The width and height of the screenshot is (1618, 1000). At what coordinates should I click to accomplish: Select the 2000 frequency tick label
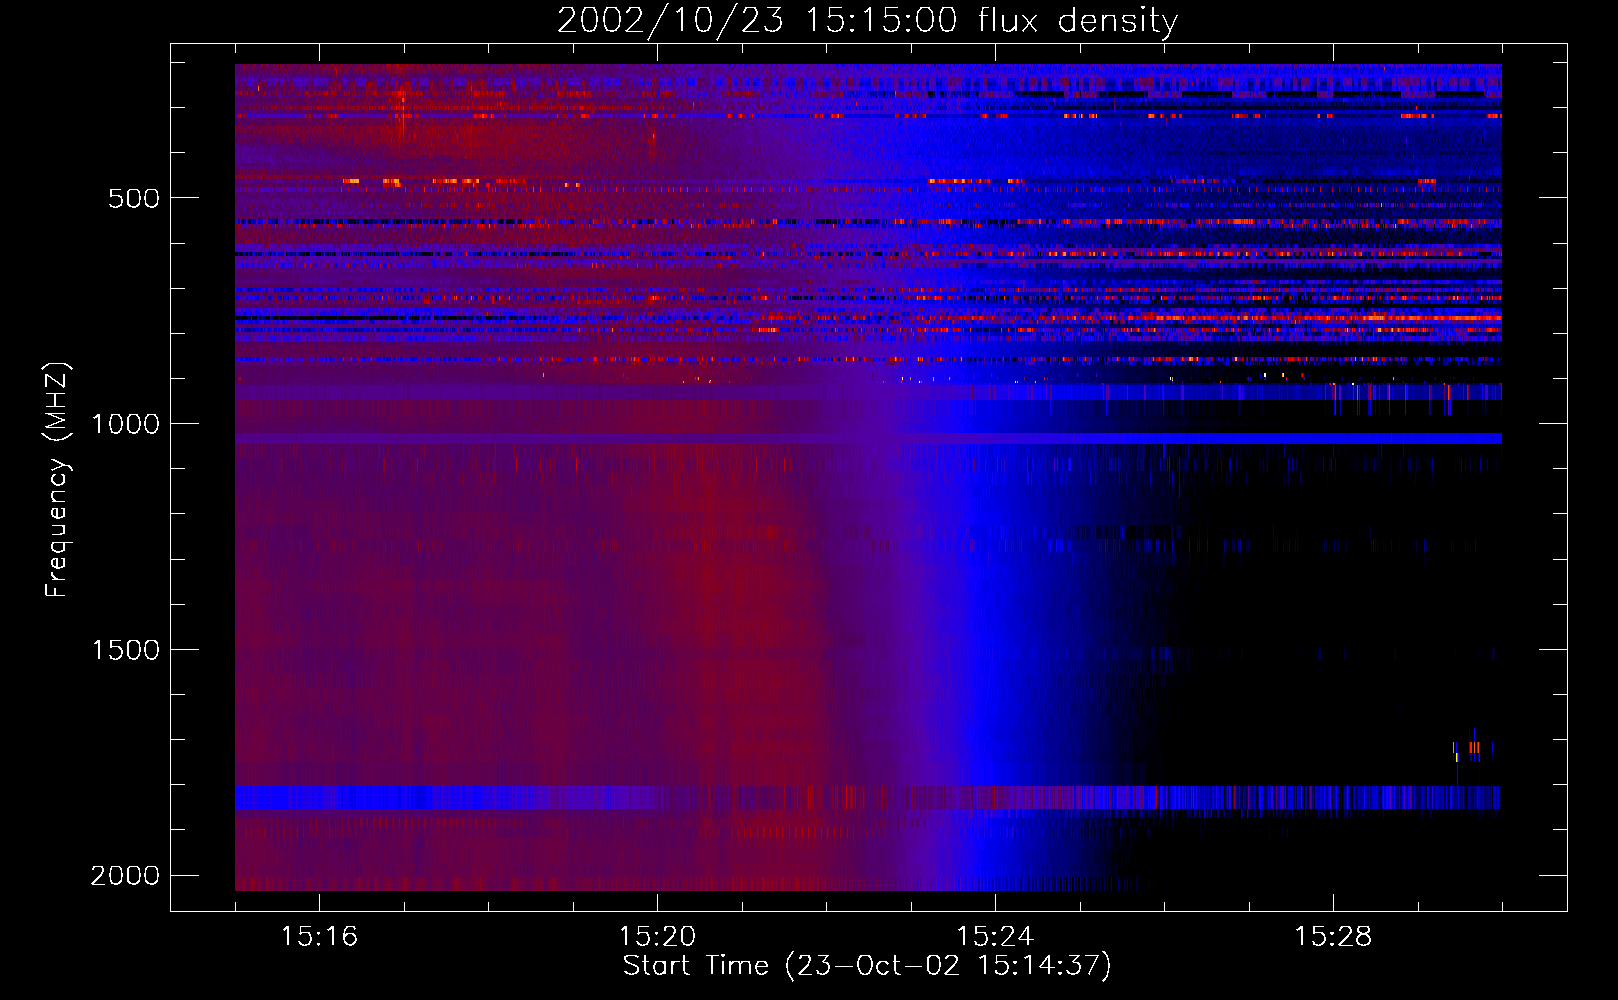(x=125, y=876)
